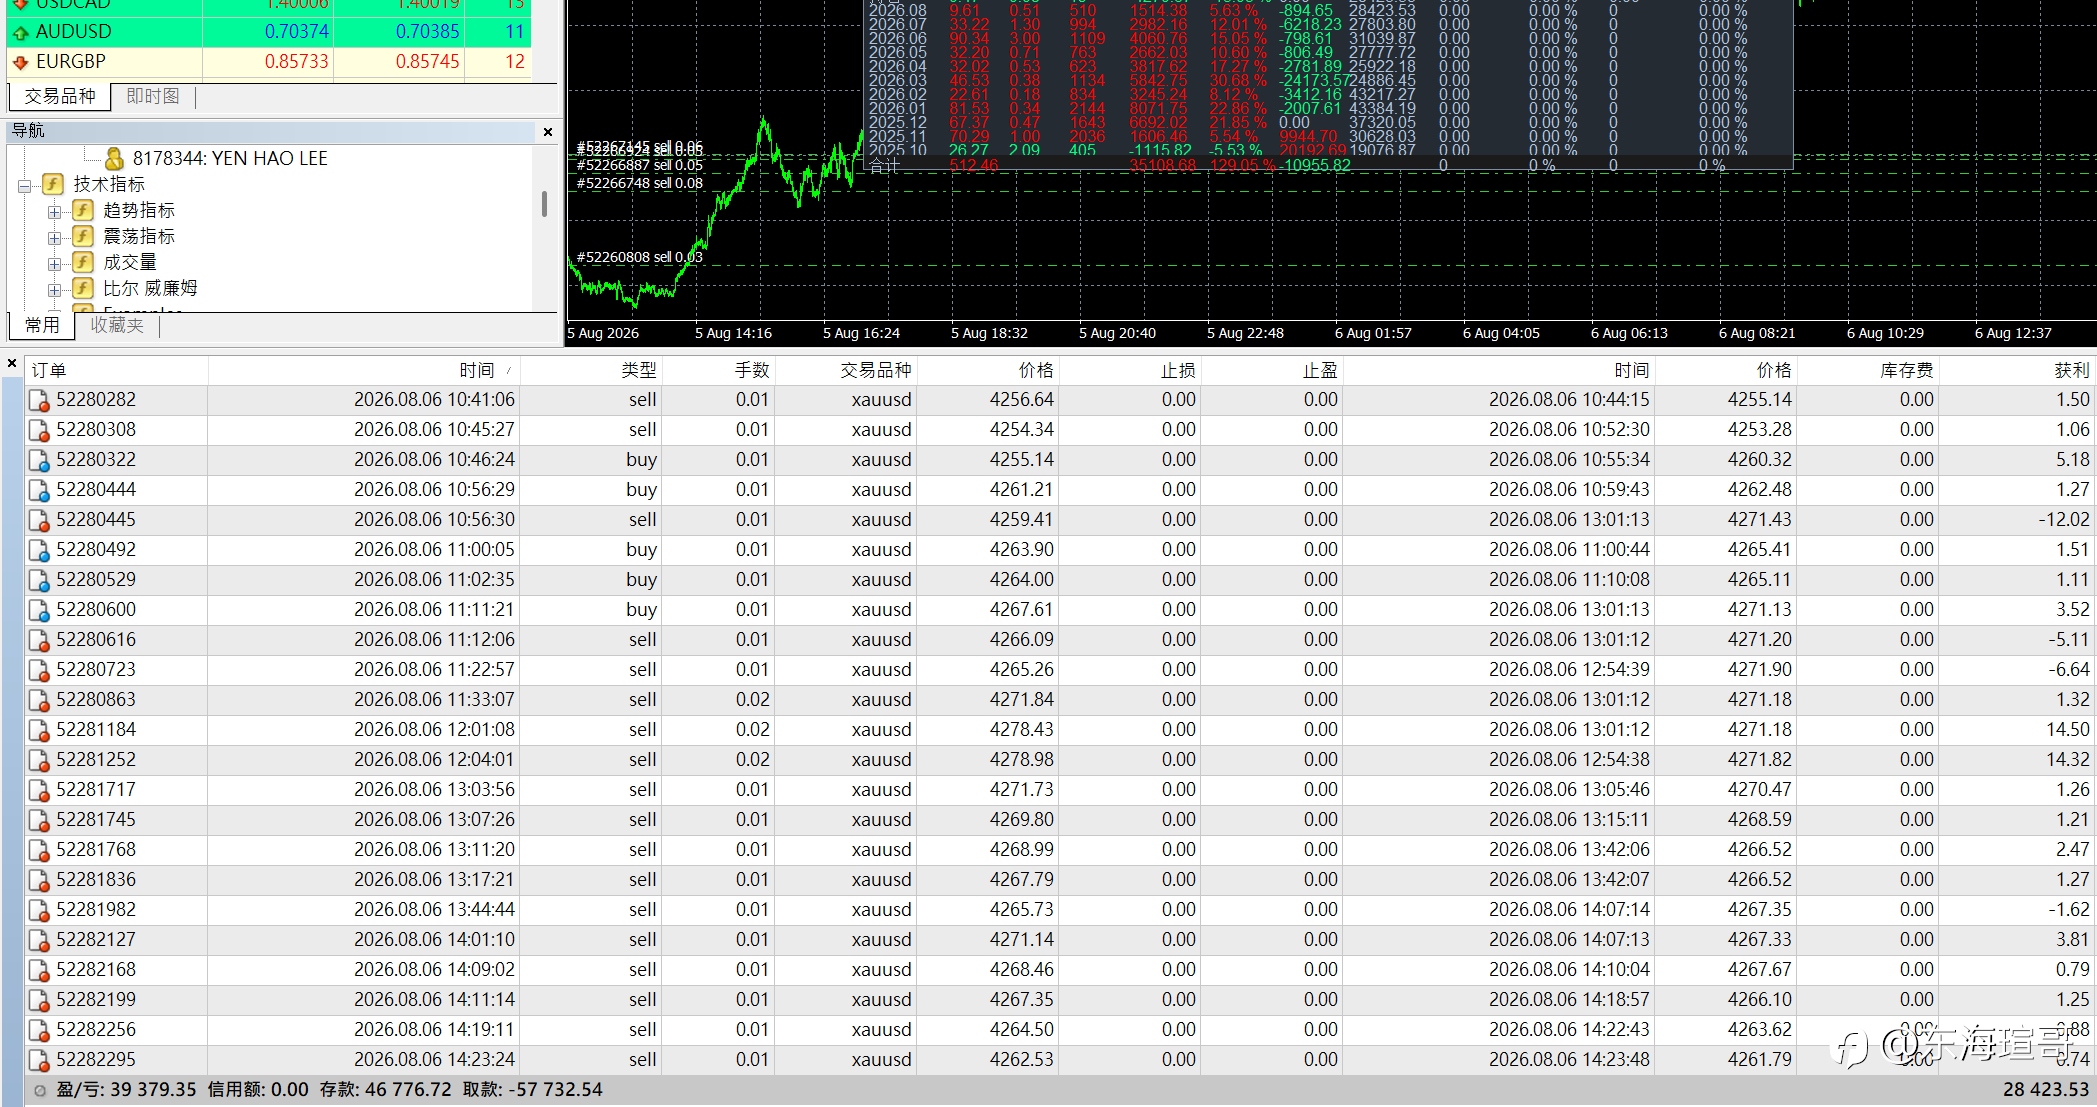Sort by the 库存费 column header
Viewport: 2097px width, 1107px height.
[1867, 370]
